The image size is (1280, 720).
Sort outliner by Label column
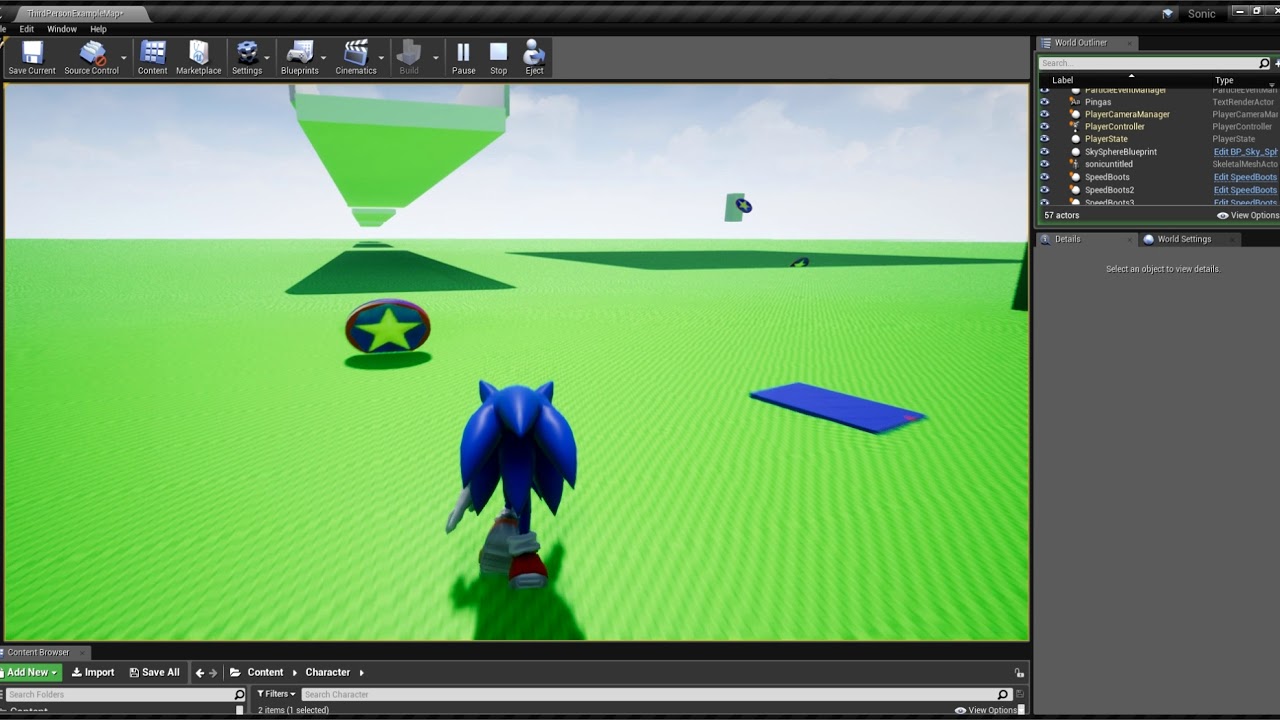pyautogui.click(x=1062, y=80)
